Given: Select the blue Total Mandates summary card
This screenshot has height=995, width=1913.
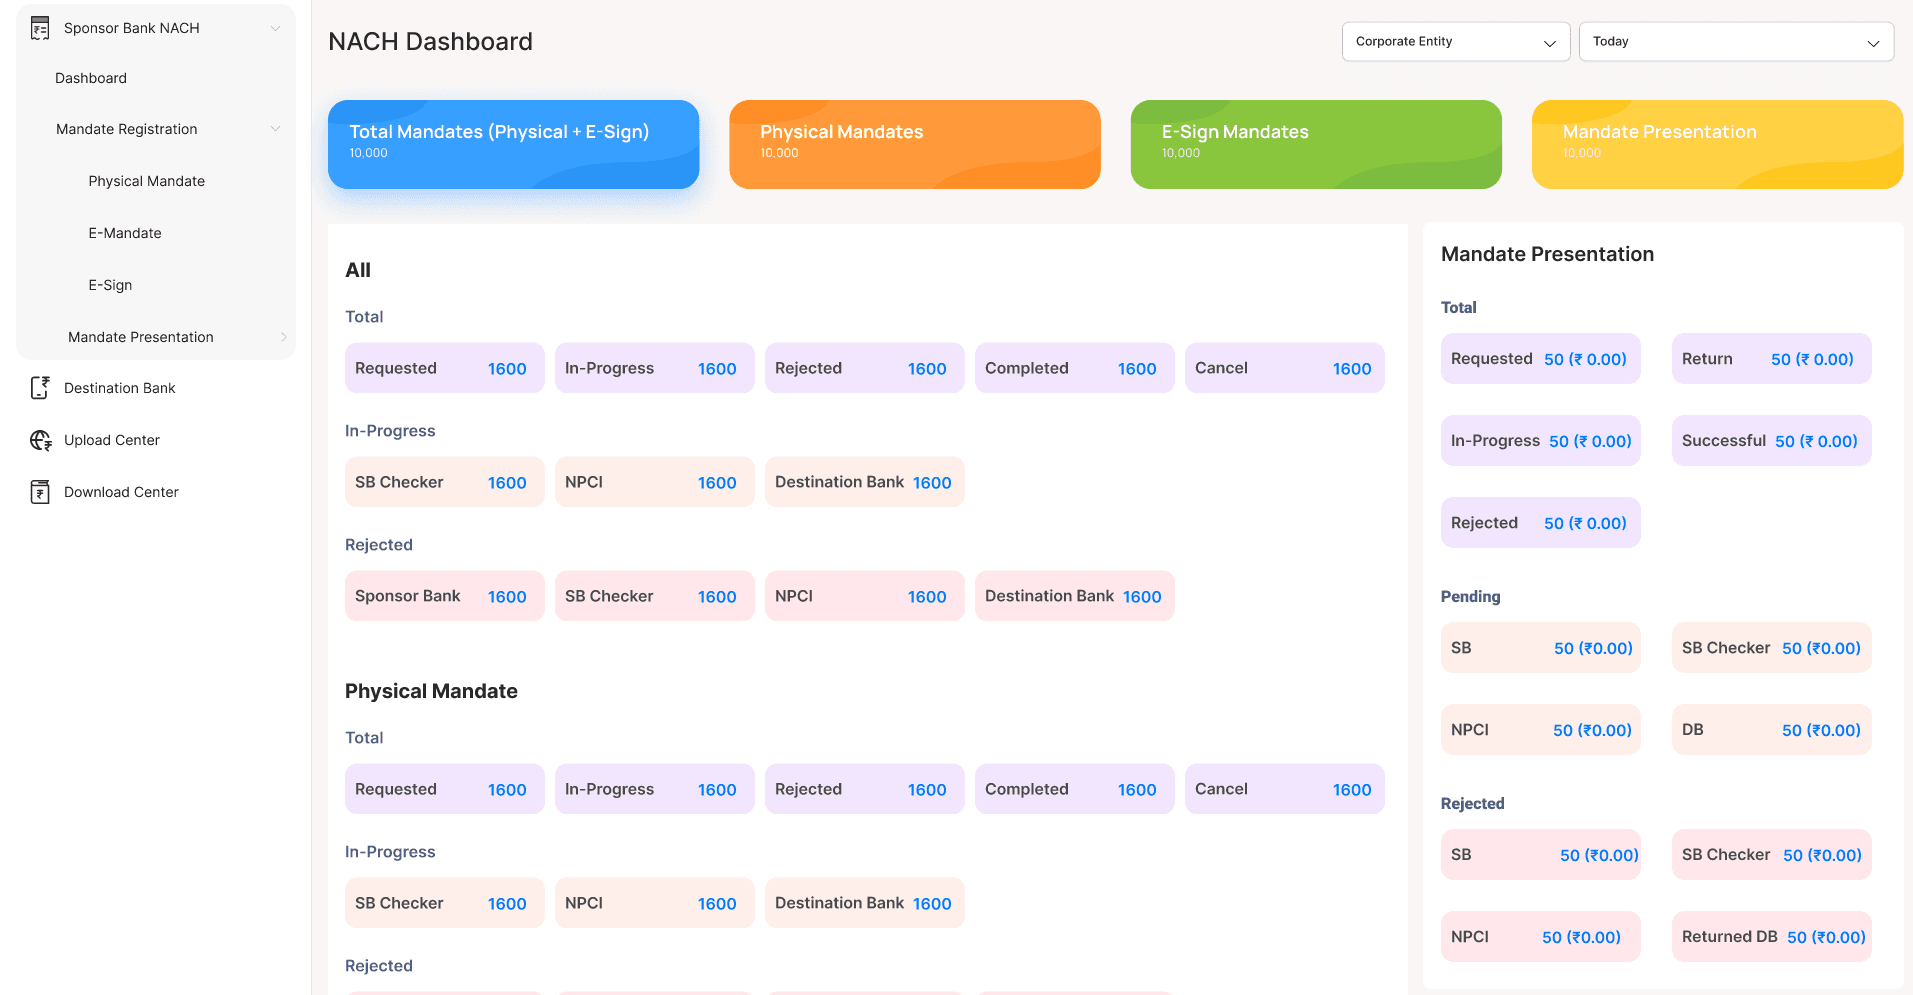Looking at the screenshot, I should tap(513, 144).
